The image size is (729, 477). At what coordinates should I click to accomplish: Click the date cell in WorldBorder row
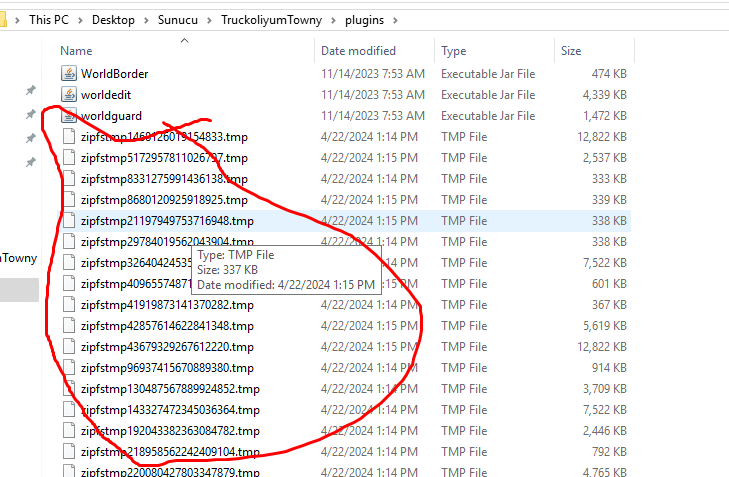(x=372, y=73)
